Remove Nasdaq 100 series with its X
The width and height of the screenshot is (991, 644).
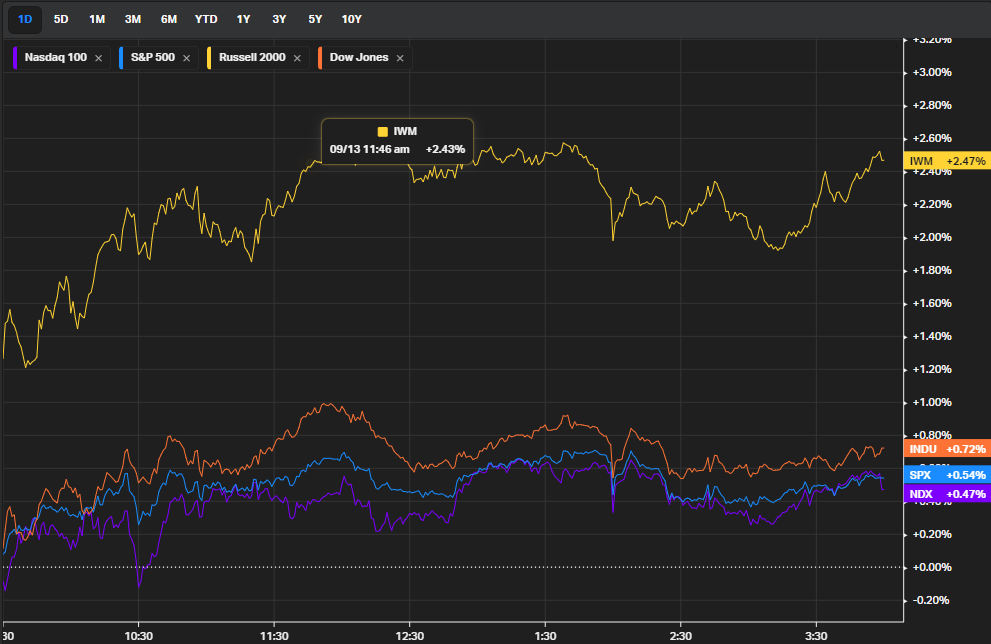98,58
